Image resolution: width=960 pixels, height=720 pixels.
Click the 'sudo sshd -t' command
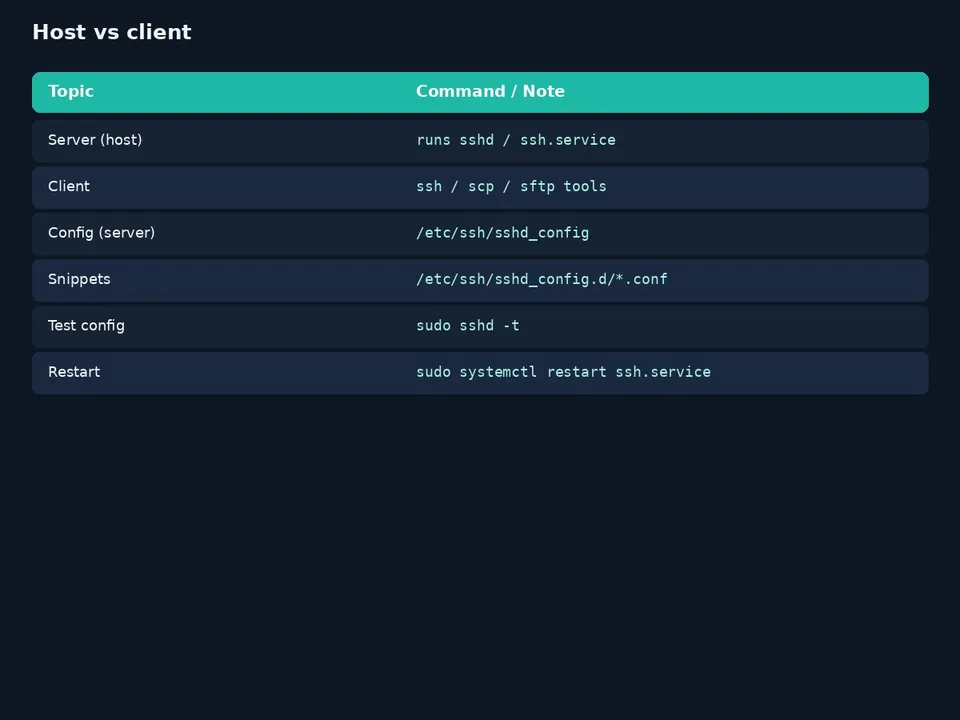(468, 326)
